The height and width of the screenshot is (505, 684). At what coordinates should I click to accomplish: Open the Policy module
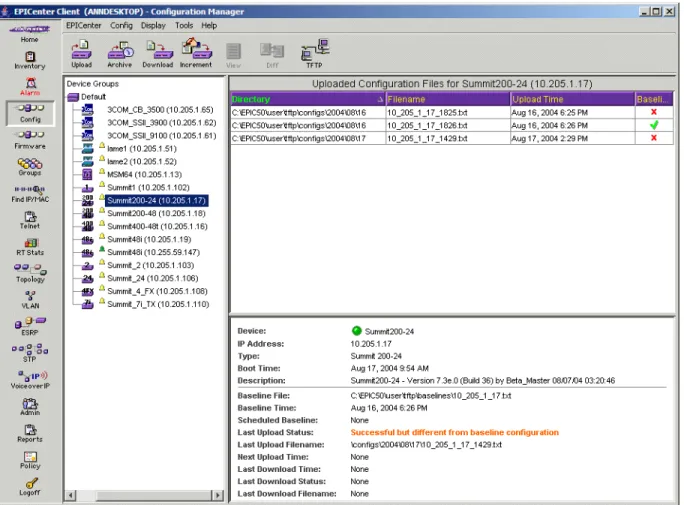[x=30, y=460]
